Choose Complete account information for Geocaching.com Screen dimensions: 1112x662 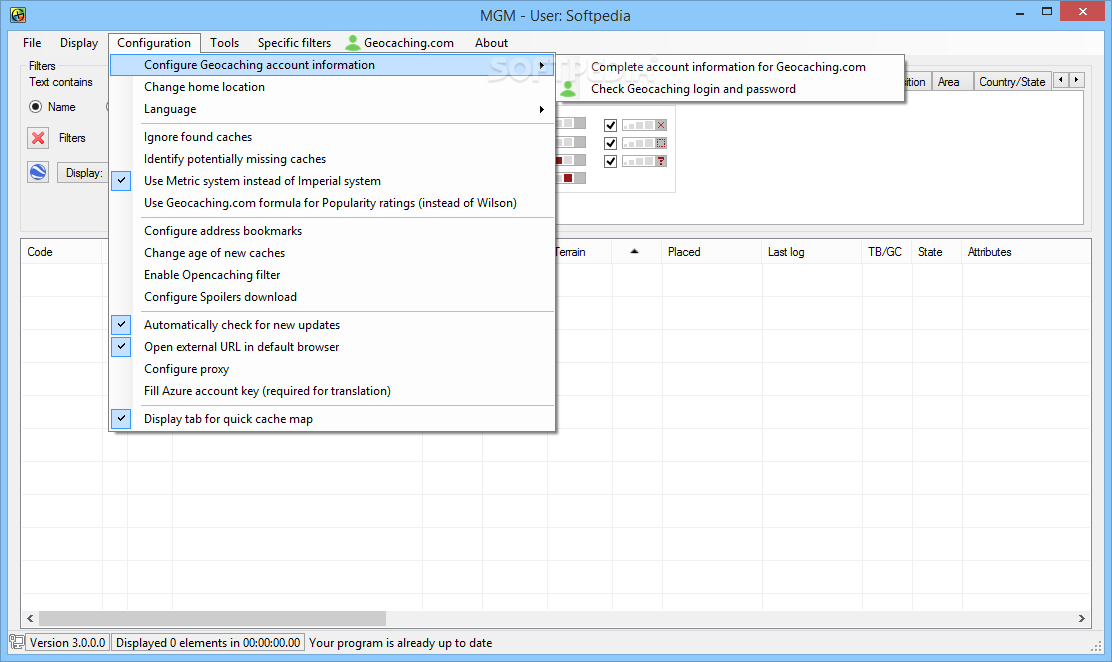point(730,67)
